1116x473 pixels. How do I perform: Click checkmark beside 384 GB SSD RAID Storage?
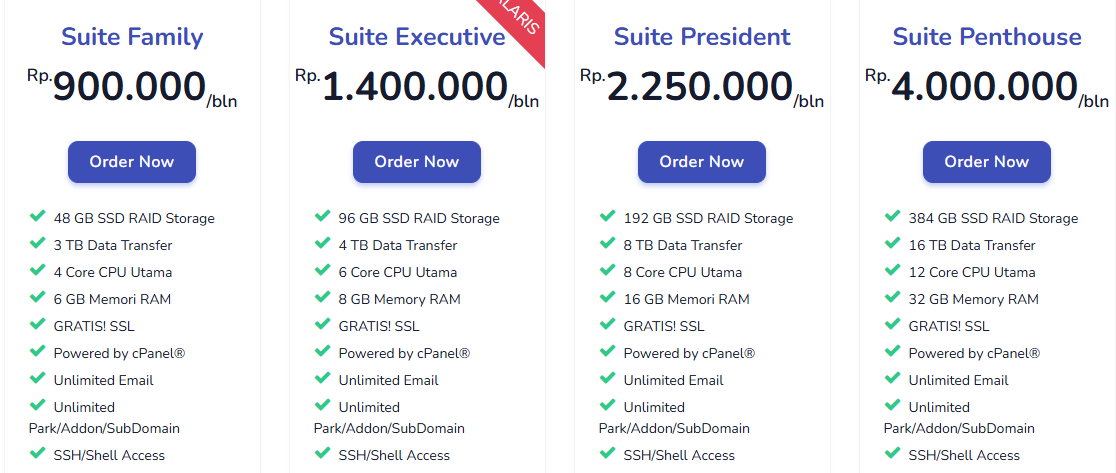pos(893,216)
